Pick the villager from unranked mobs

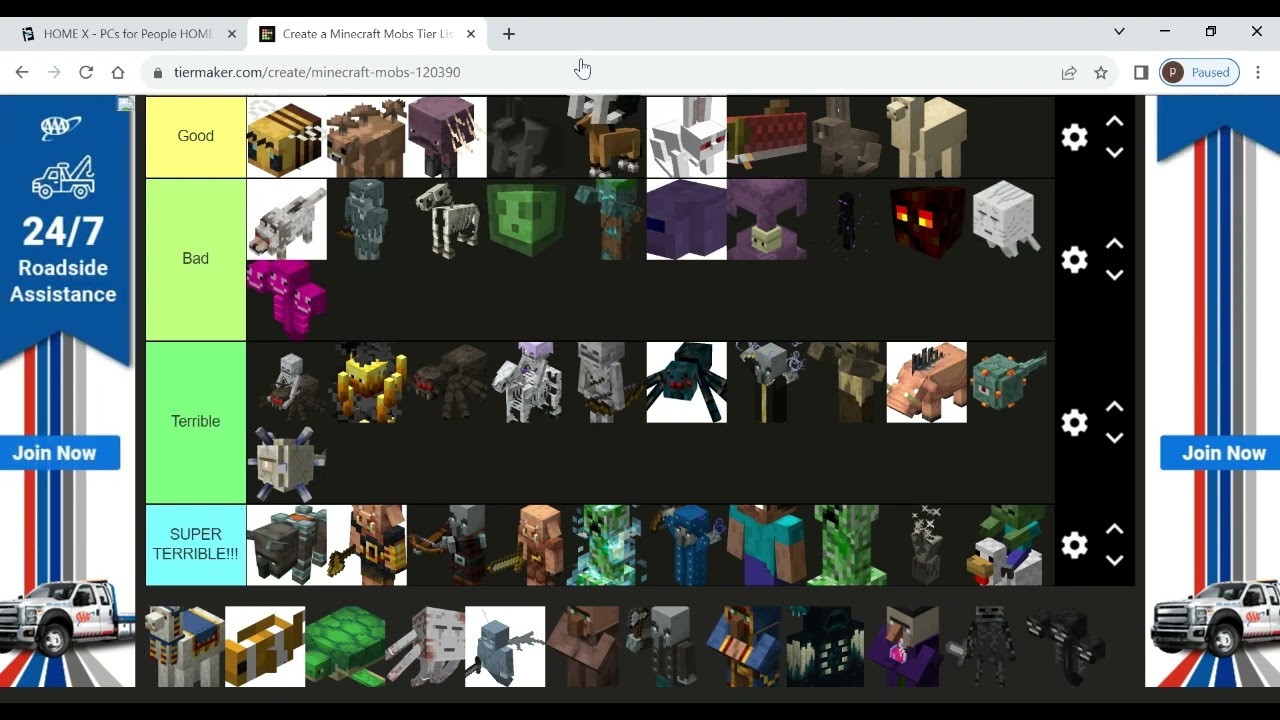coord(585,647)
